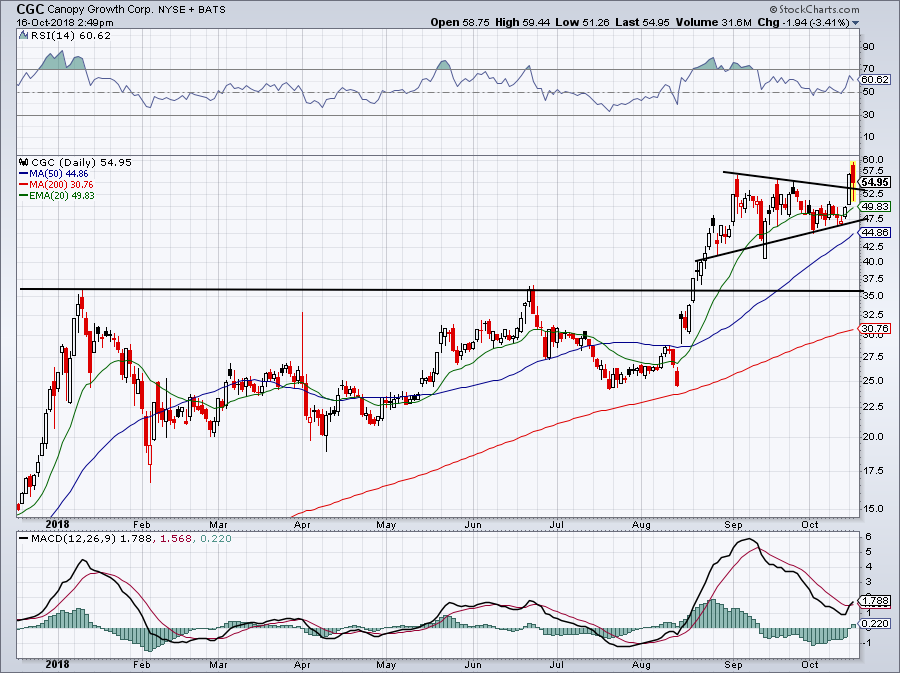
Task: Click the red MA(200) legend line marker
Action: click(x=24, y=185)
